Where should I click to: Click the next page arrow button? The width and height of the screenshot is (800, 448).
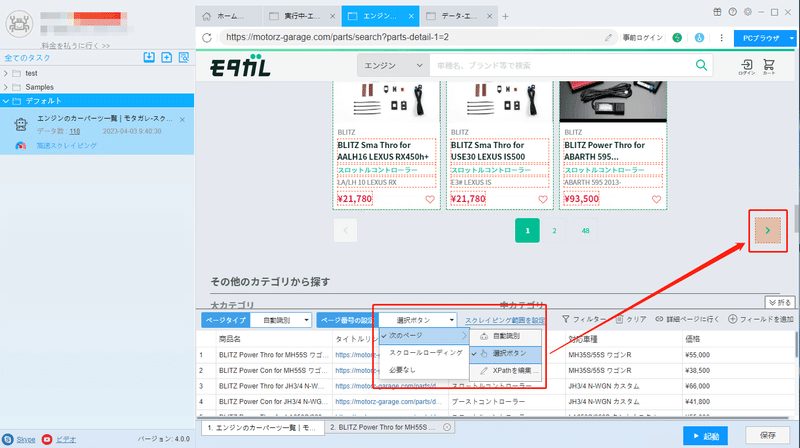768,231
